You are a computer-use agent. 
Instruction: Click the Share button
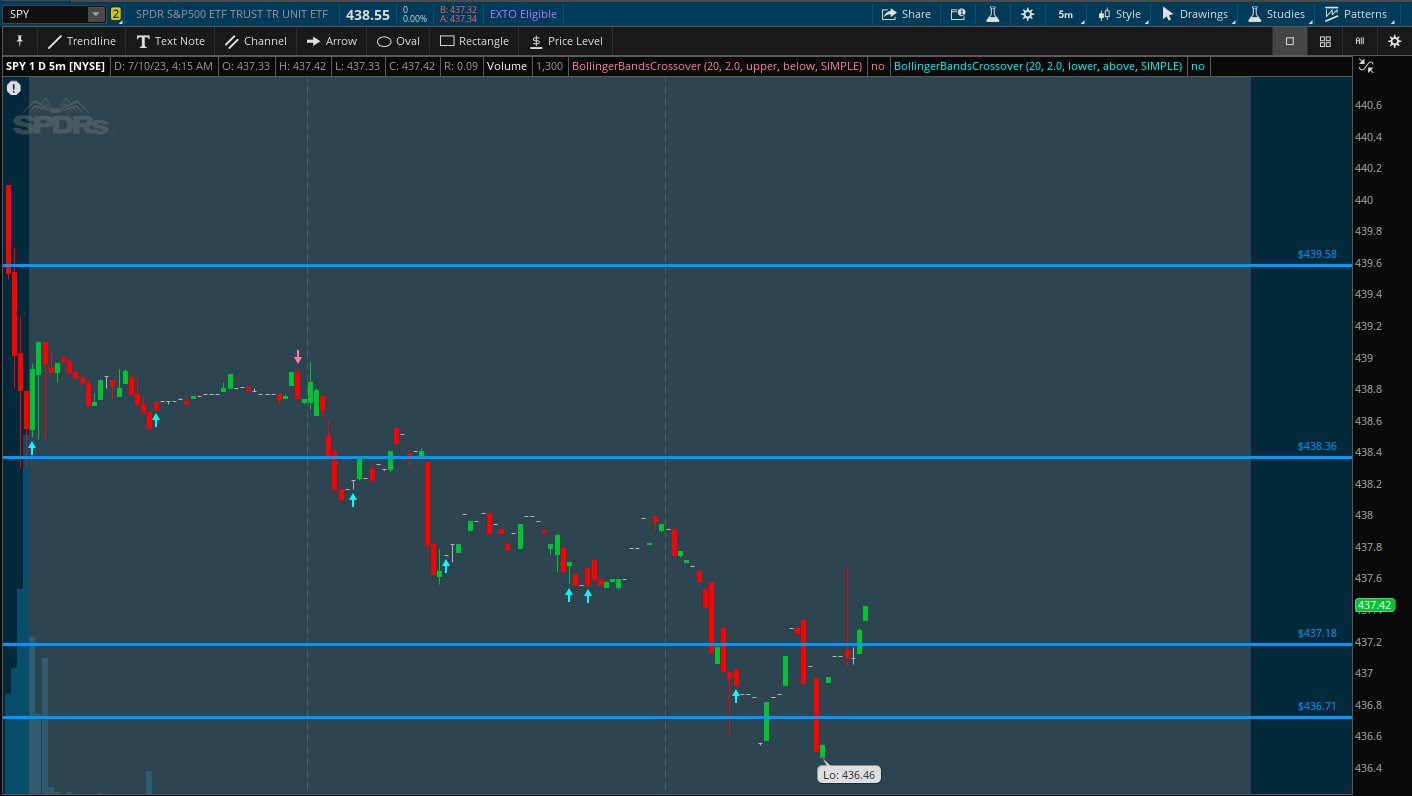click(905, 14)
